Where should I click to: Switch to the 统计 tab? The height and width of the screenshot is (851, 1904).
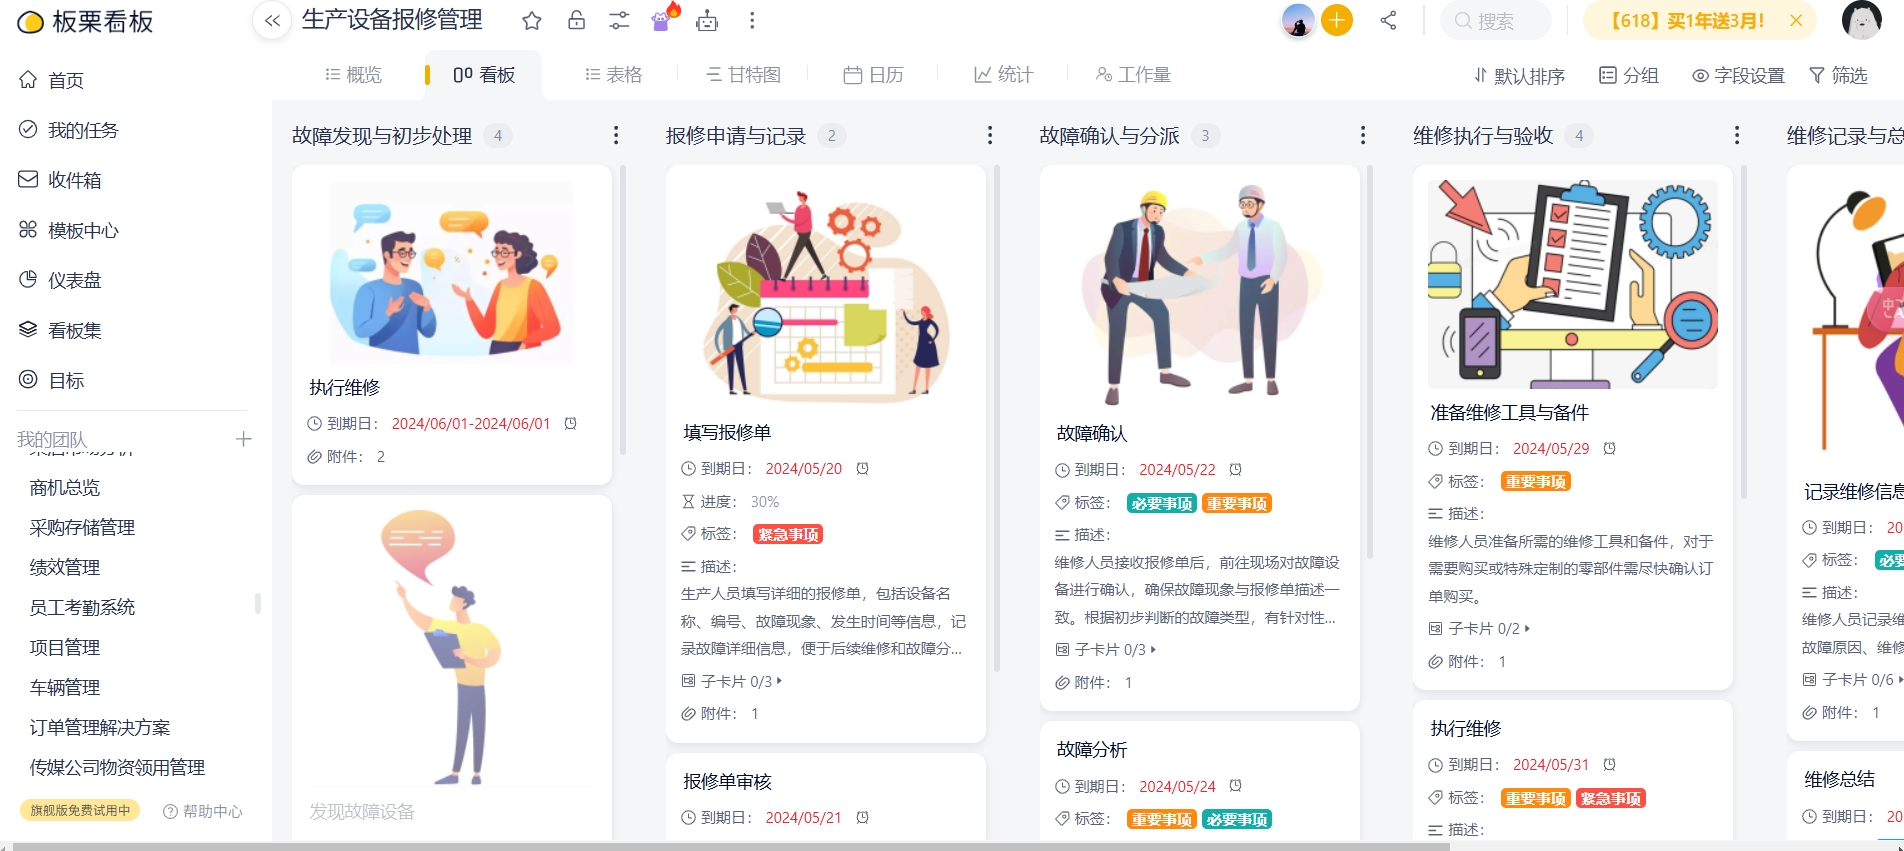point(1003,75)
